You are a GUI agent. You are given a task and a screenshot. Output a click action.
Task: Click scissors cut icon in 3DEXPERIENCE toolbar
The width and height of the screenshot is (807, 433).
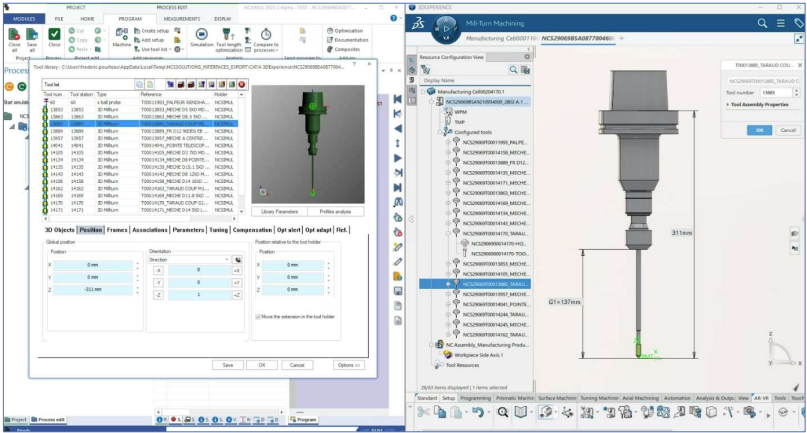[x=423, y=412]
